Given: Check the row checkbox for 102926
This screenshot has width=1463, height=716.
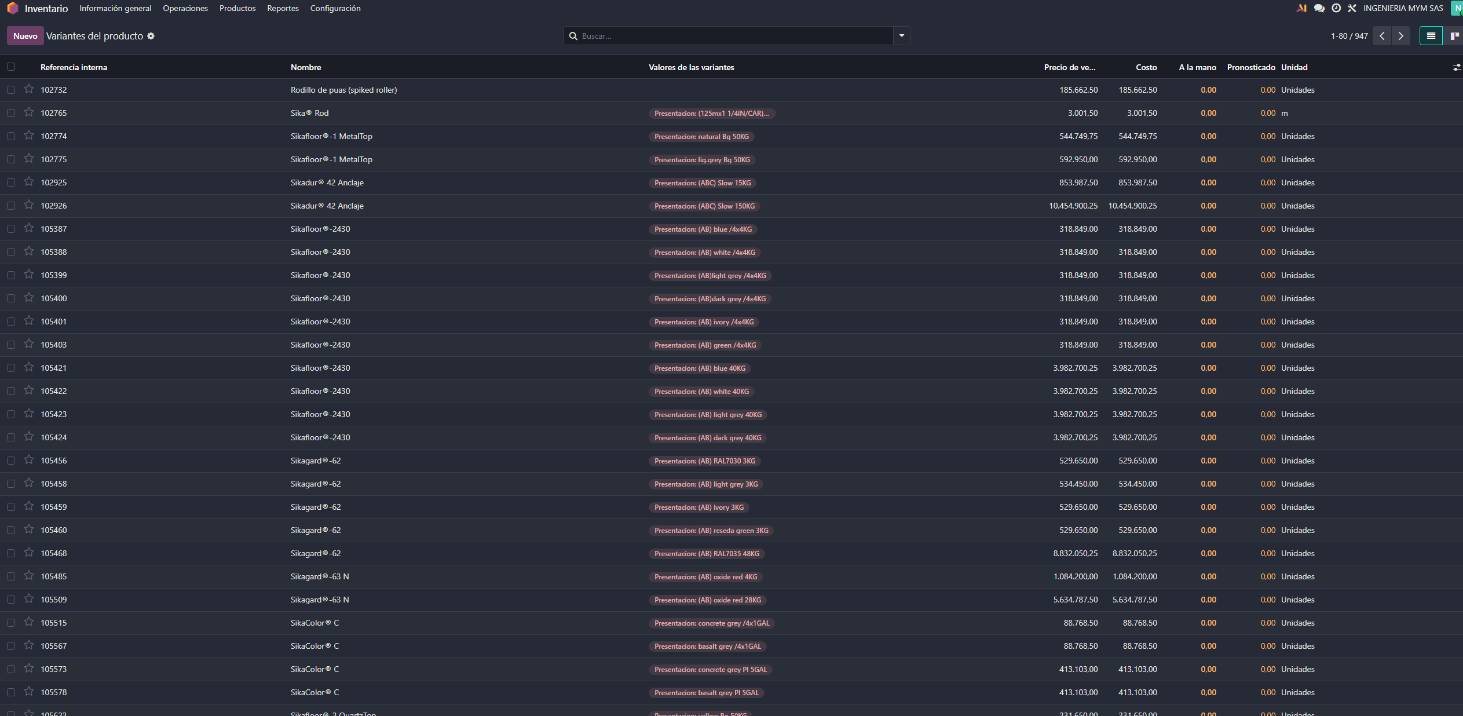Looking at the screenshot, I should click(x=11, y=206).
